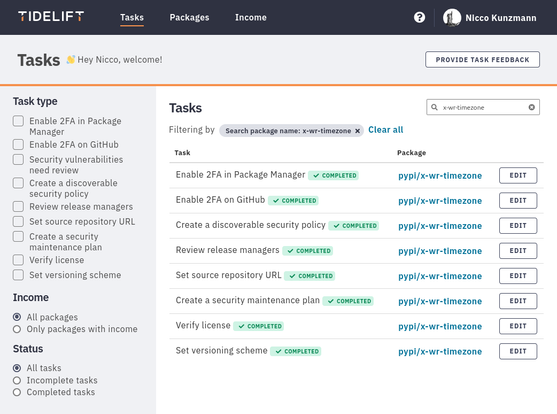The height and width of the screenshot is (414, 557).
Task: Select Only packages with income option
Action: click(x=17, y=329)
